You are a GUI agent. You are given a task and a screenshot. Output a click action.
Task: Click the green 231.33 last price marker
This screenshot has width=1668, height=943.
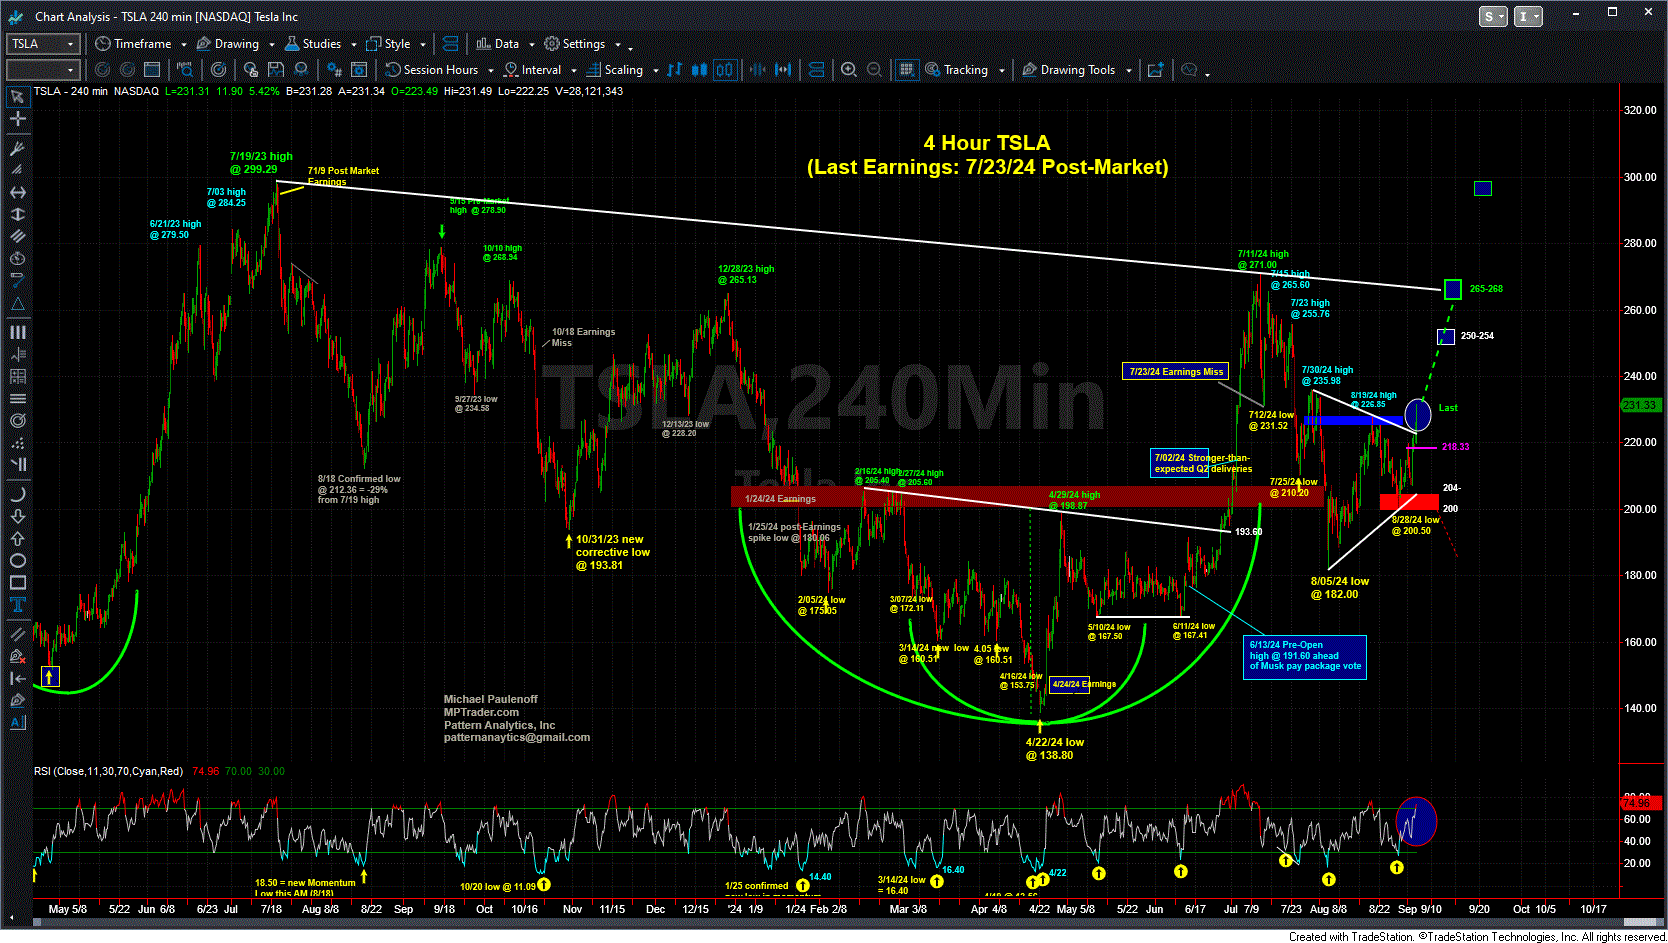pos(1640,405)
